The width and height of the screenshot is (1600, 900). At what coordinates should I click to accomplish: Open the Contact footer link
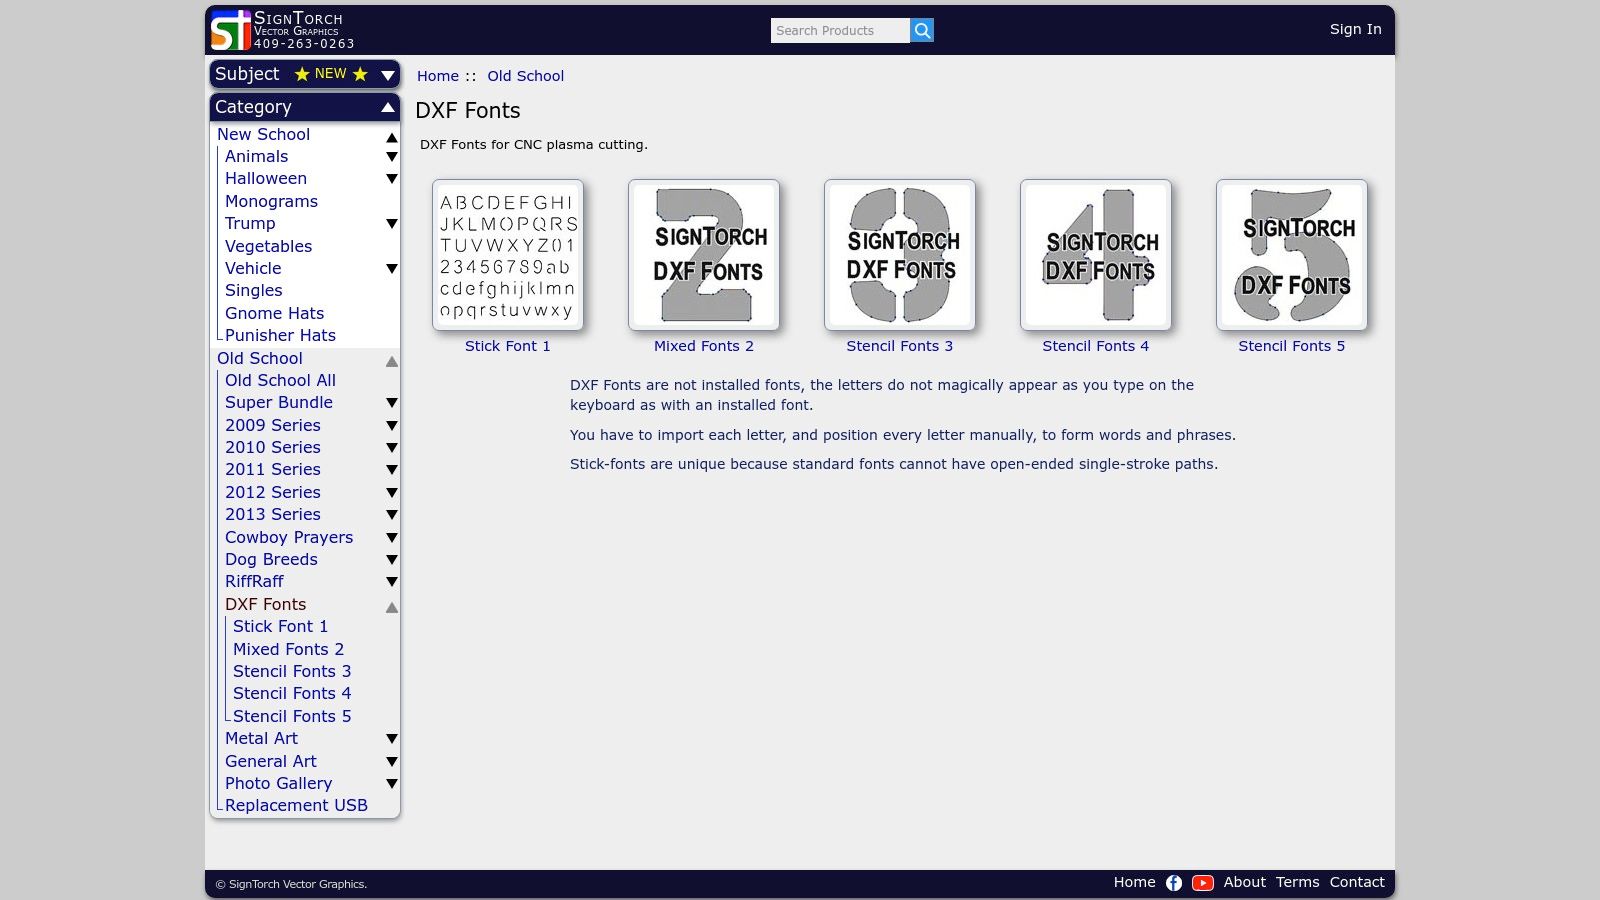1356,882
